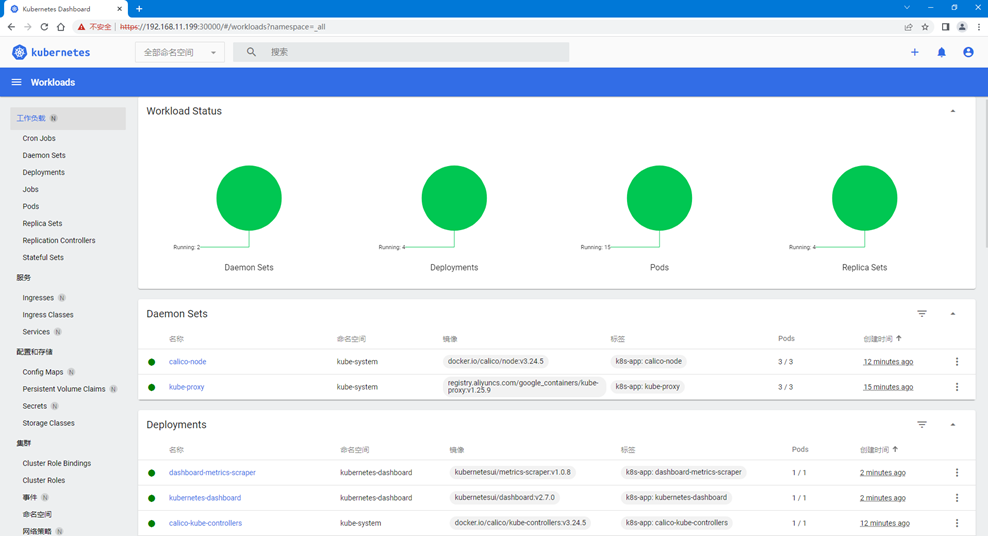Sort Deployments by creation time arrow
Viewport: 988px width, 536px height.
895,449
